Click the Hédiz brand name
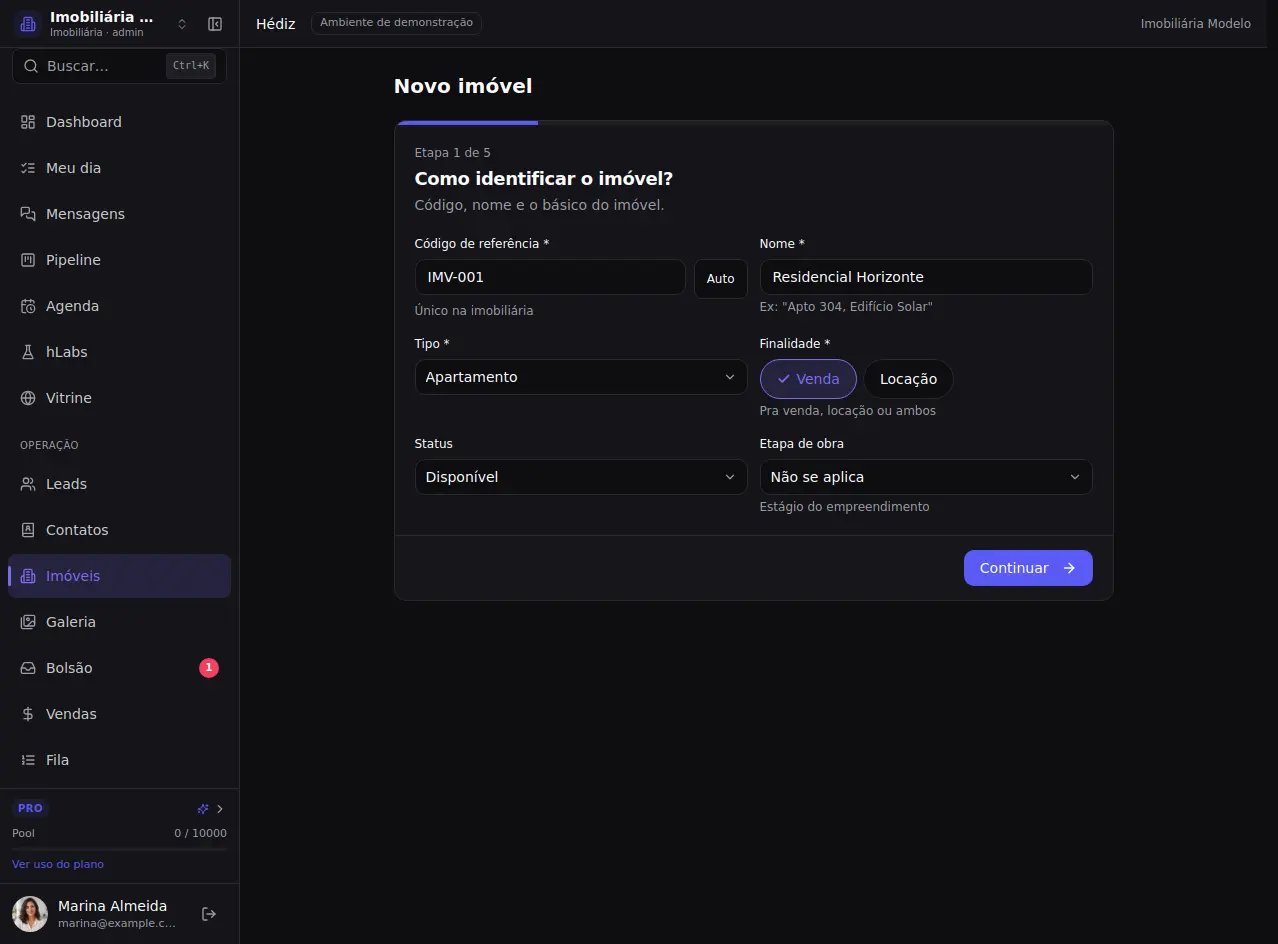 pos(276,24)
